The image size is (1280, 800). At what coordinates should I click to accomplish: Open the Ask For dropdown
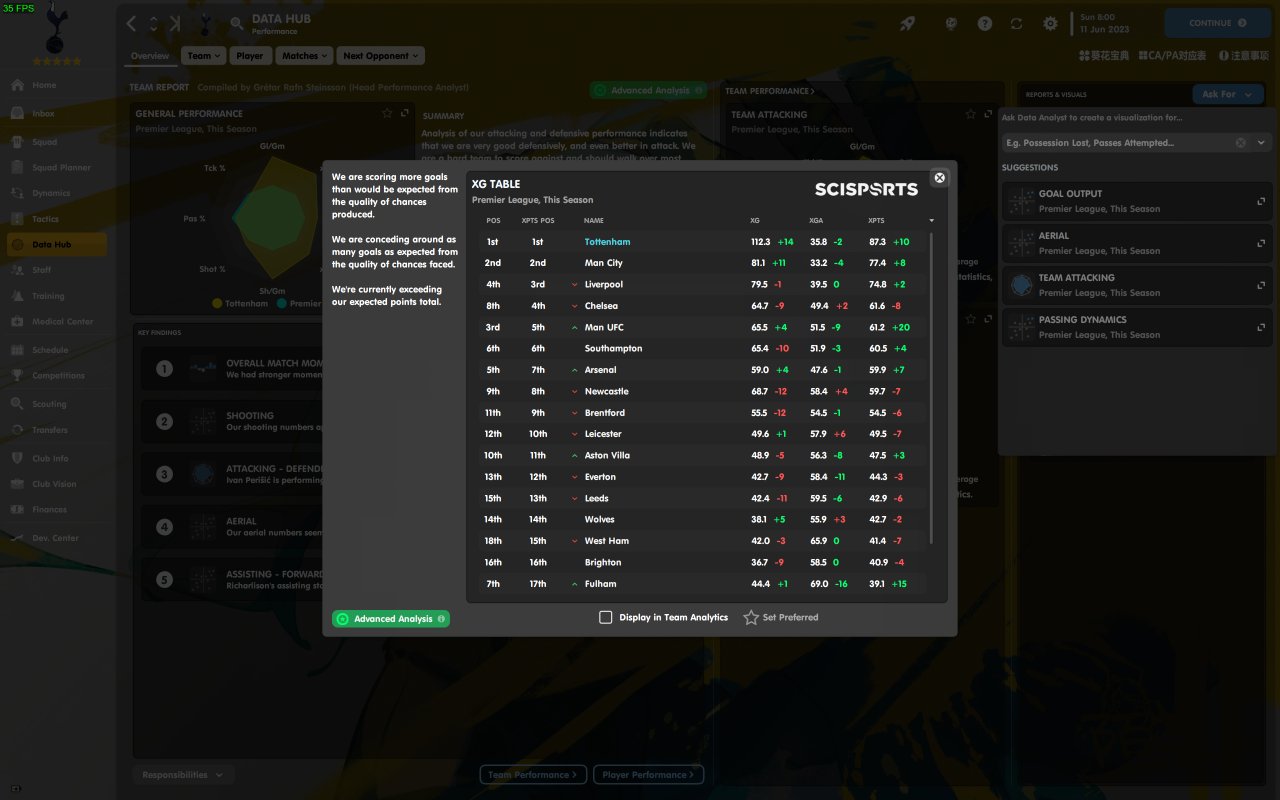point(1228,94)
